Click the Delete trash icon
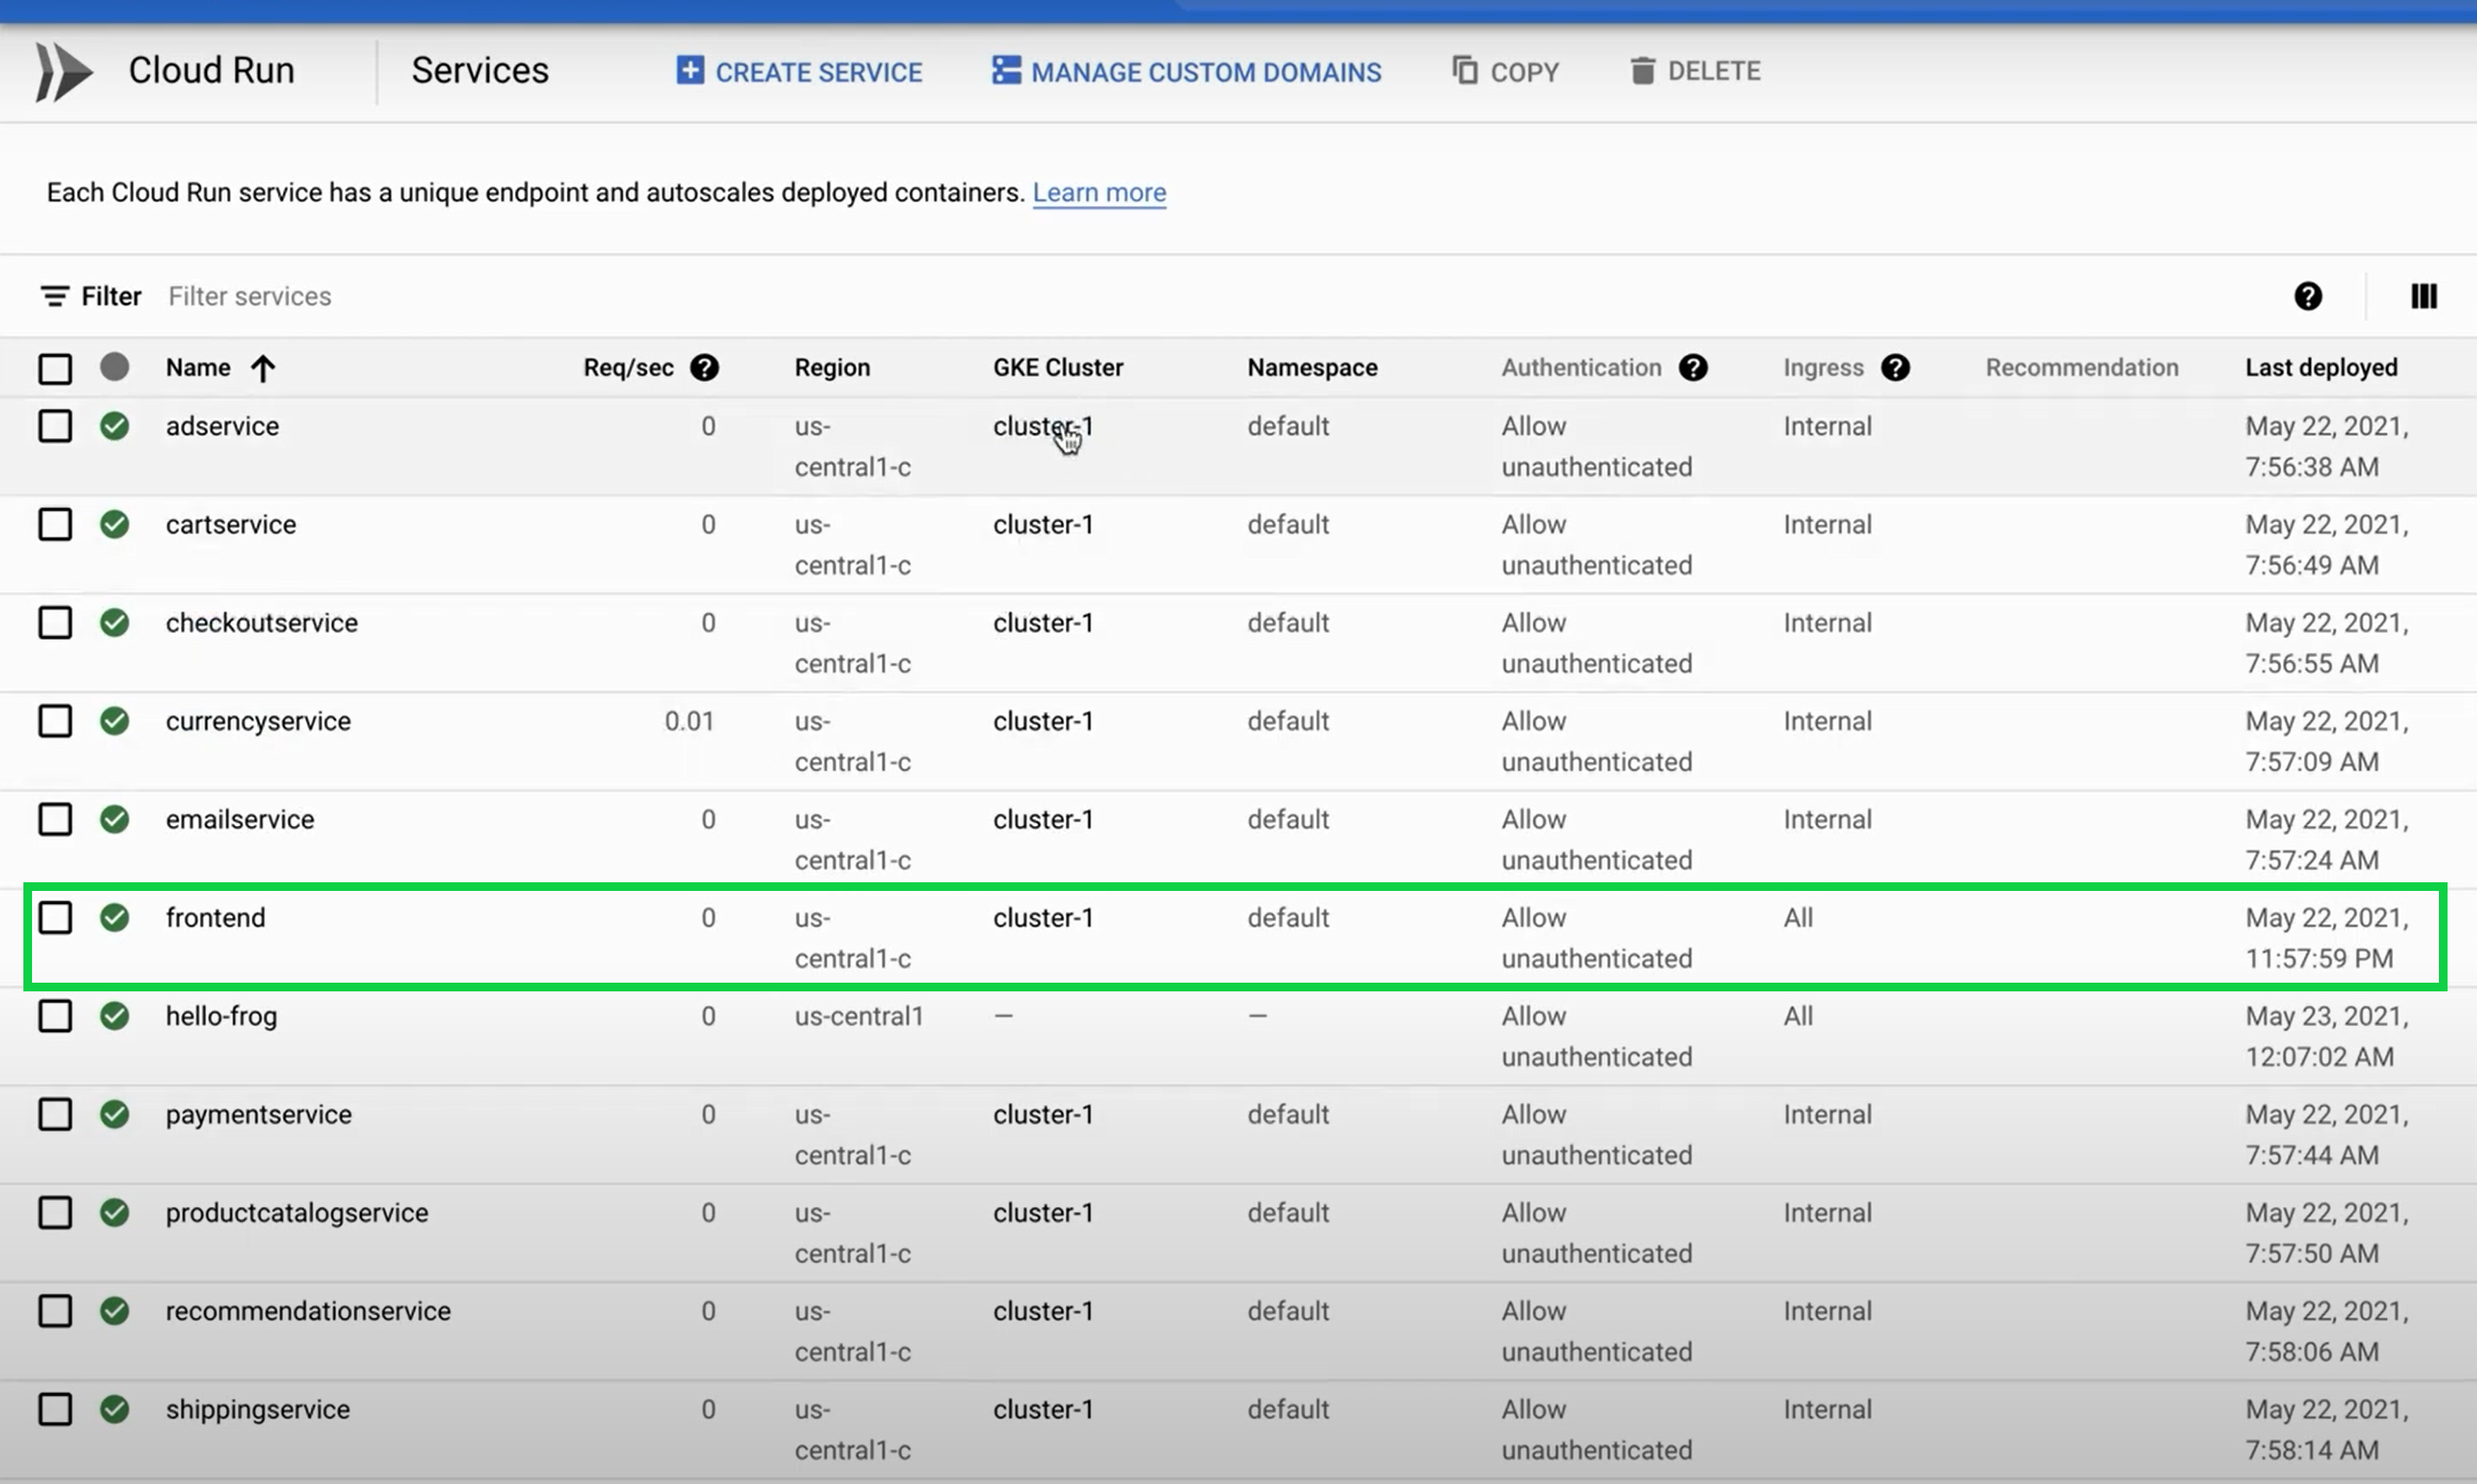Image resolution: width=2477 pixels, height=1484 pixels. point(1642,71)
